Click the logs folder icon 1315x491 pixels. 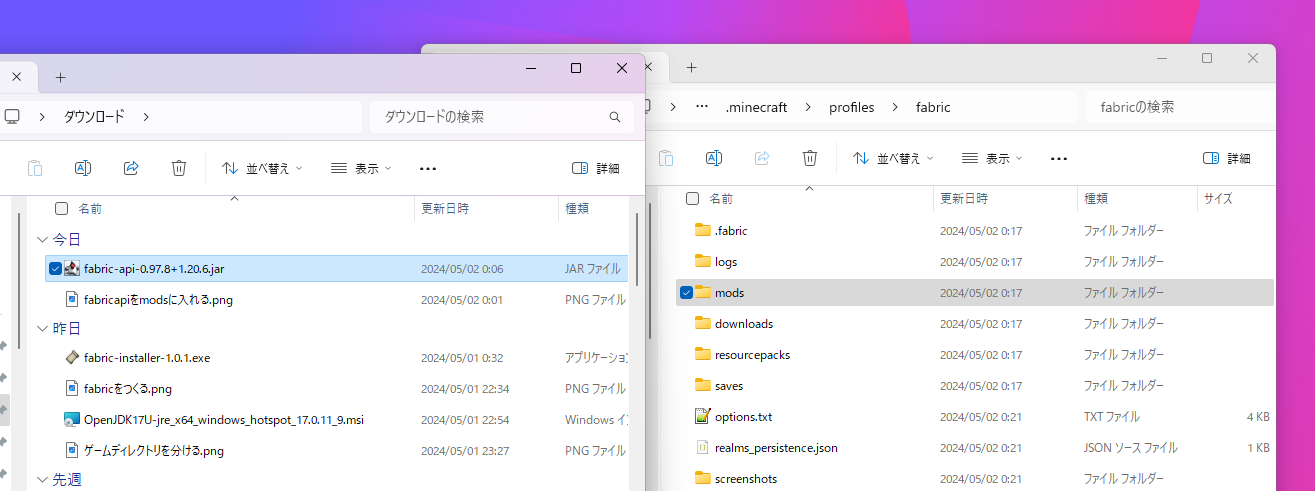pos(702,261)
